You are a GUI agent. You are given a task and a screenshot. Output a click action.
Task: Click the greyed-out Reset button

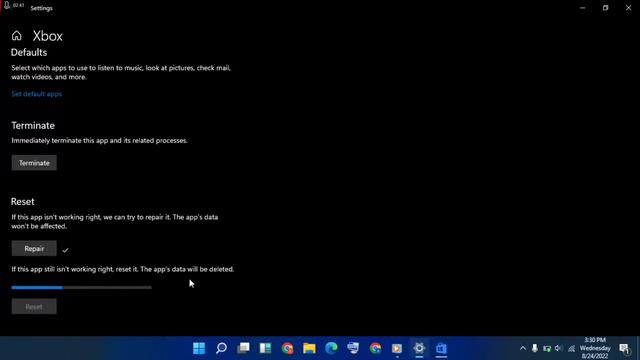tap(34, 307)
